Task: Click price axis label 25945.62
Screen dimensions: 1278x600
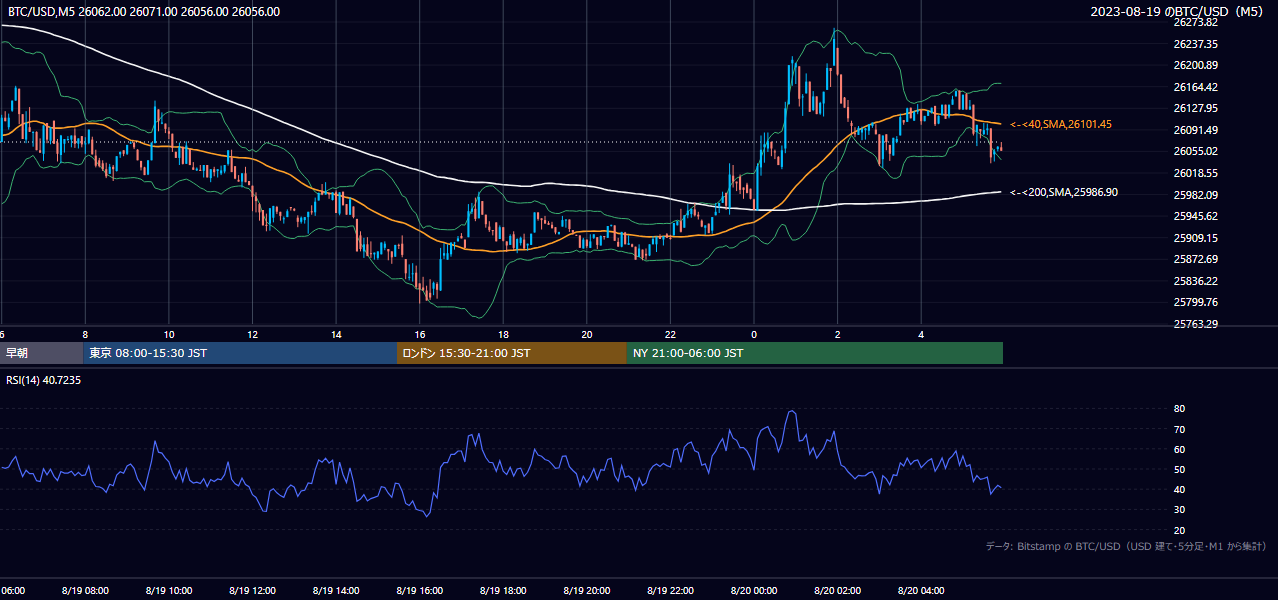Action: pos(1195,216)
